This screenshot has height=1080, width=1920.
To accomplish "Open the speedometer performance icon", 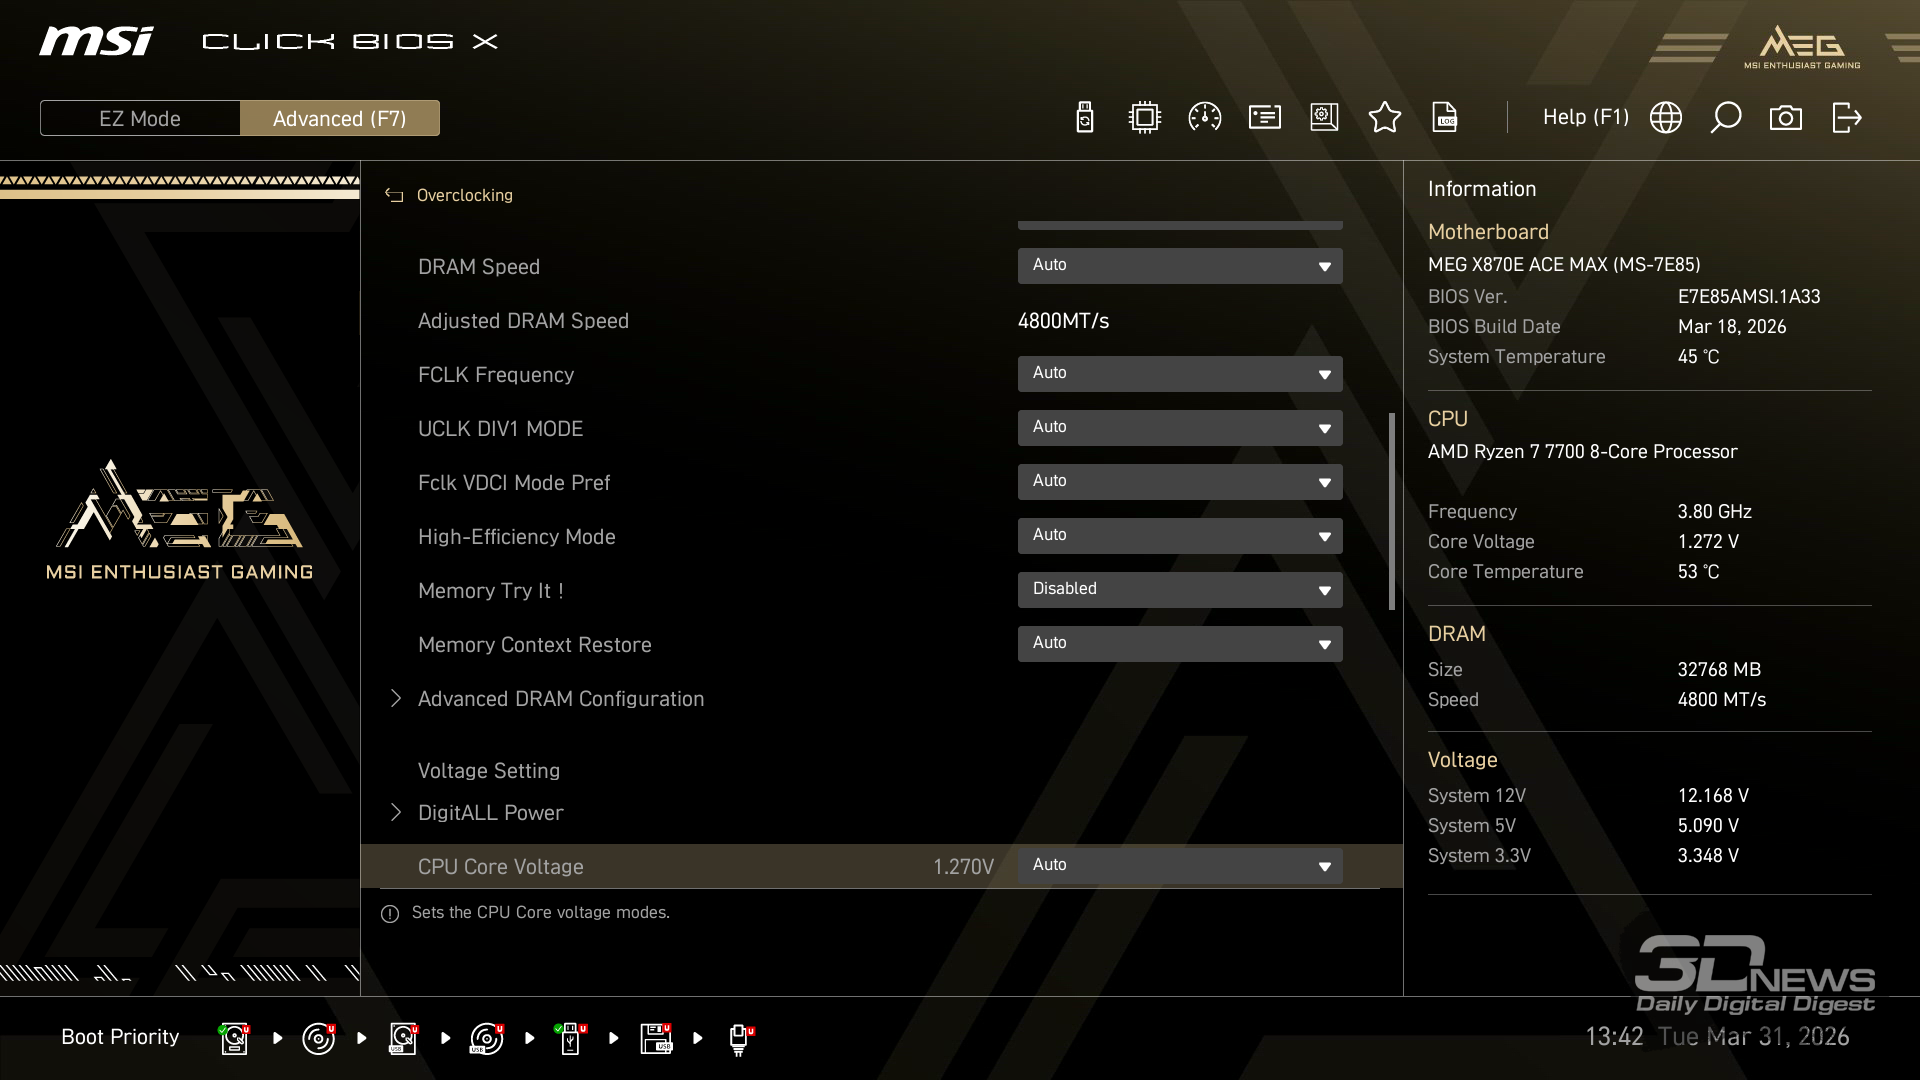I will tap(1204, 118).
